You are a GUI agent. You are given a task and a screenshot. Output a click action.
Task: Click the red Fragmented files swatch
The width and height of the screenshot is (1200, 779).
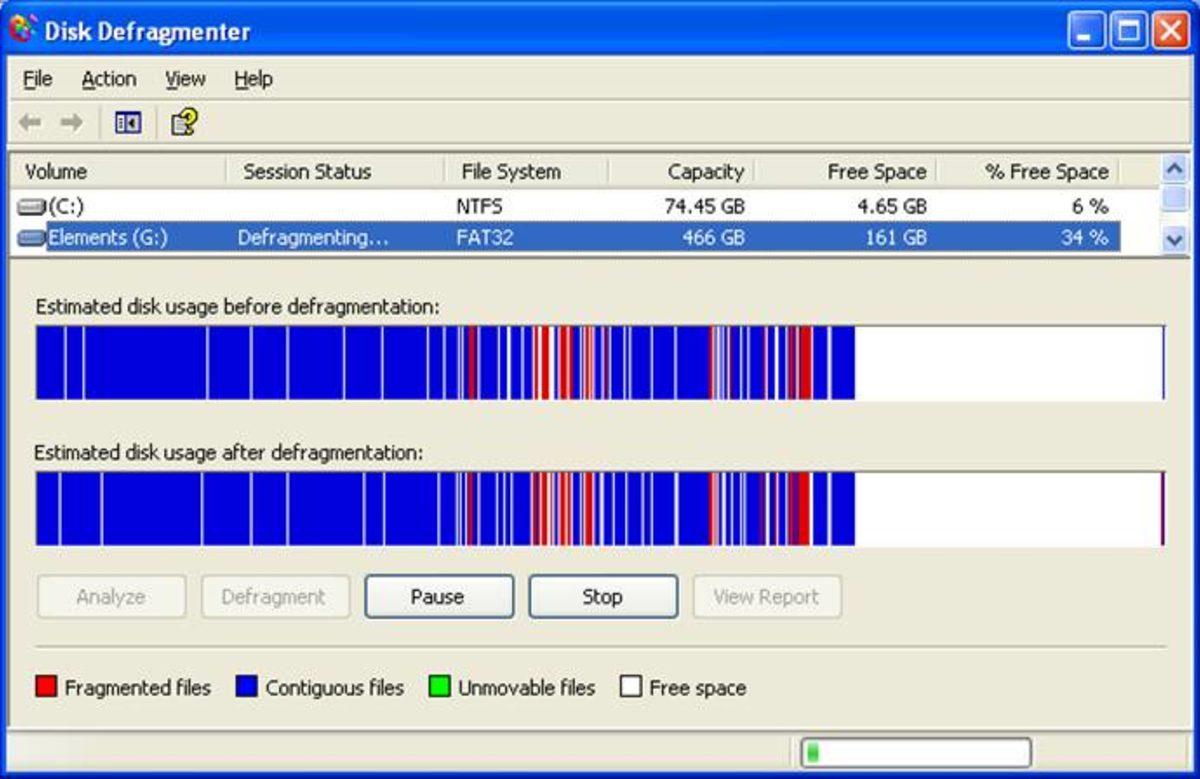(x=46, y=687)
